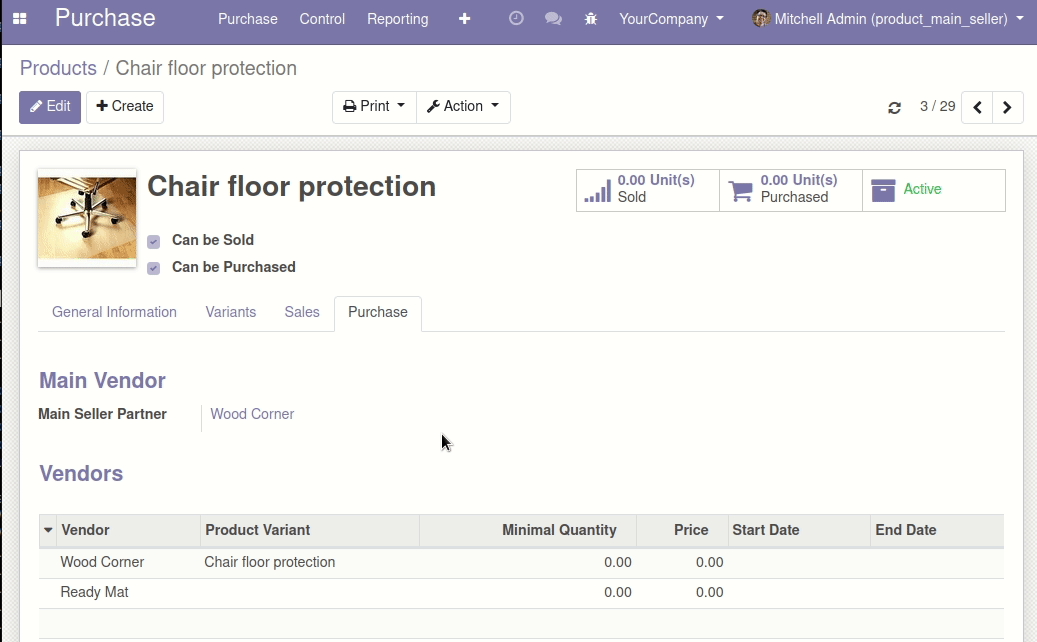Open Purchase menu in navbar
Screen dimensions: 1037x642
click(248, 19)
